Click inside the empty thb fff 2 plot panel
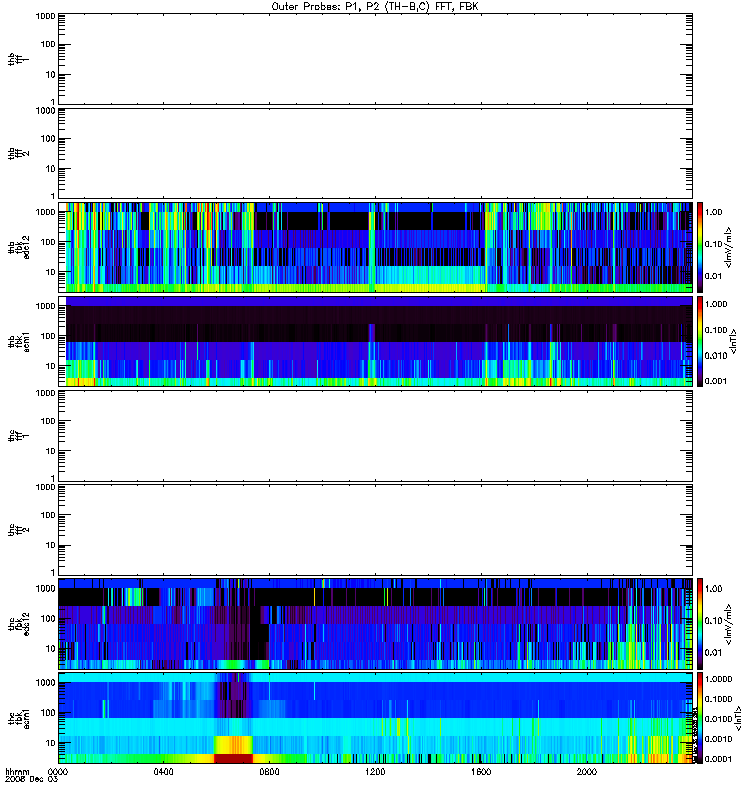Viewport: 750px width, 800px height. tap(375, 153)
